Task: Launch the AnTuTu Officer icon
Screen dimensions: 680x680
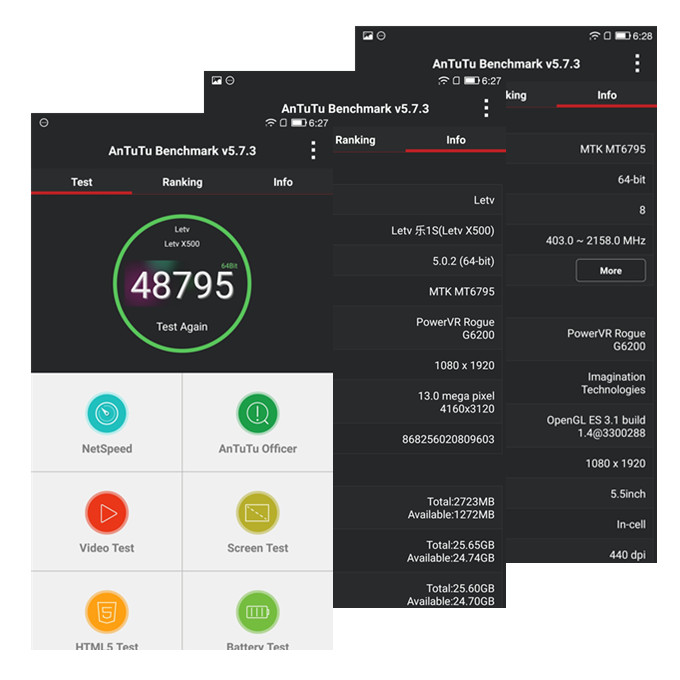Action: coord(258,413)
